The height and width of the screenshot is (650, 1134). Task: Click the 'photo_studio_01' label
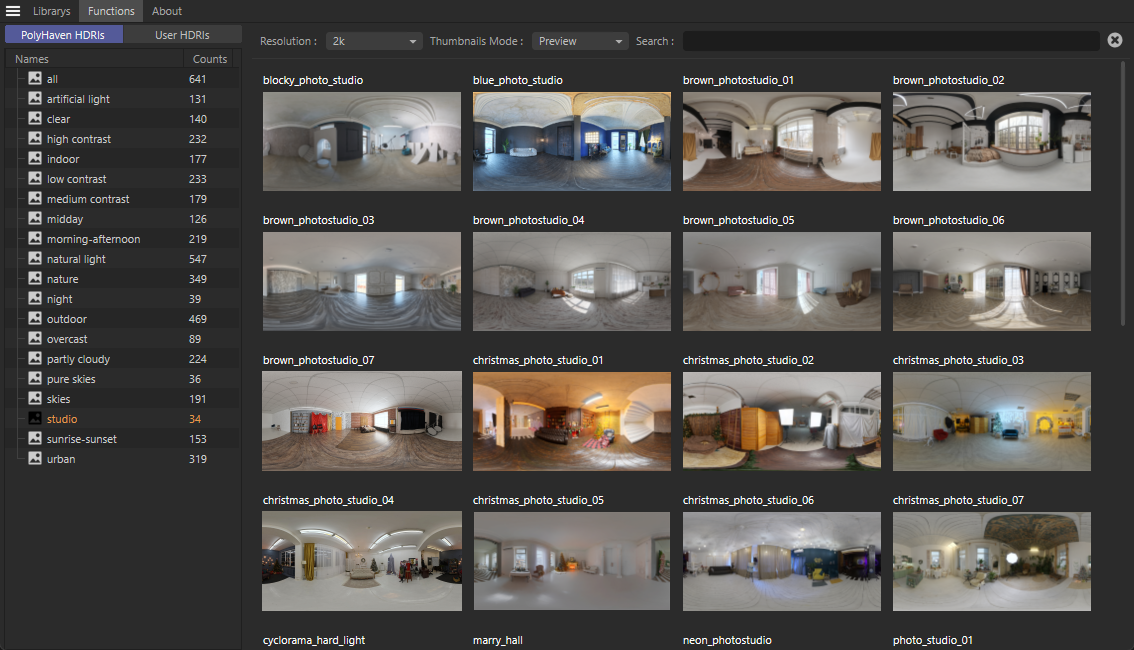point(932,640)
